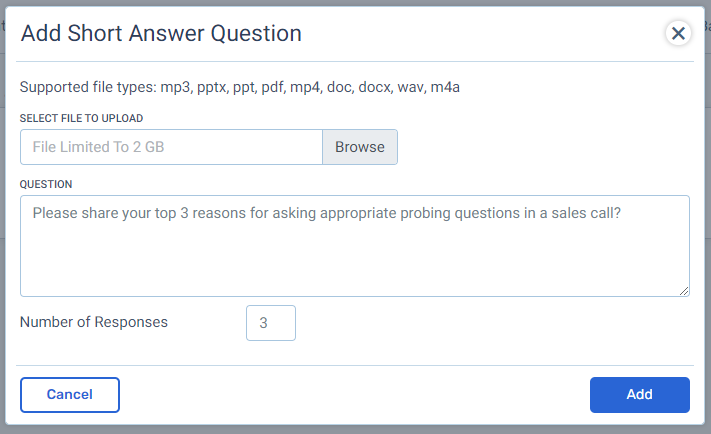Cancel adding the short answer question
Image resolution: width=711 pixels, height=434 pixels.
click(x=70, y=395)
